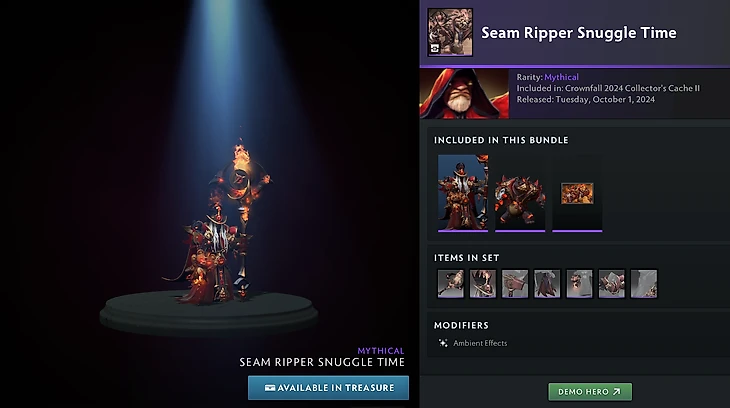Image resolution: width=730 pixels, height=408 pixels.
Task: Click the Ambient Effects modifier label
Action: tap(480, 343)
